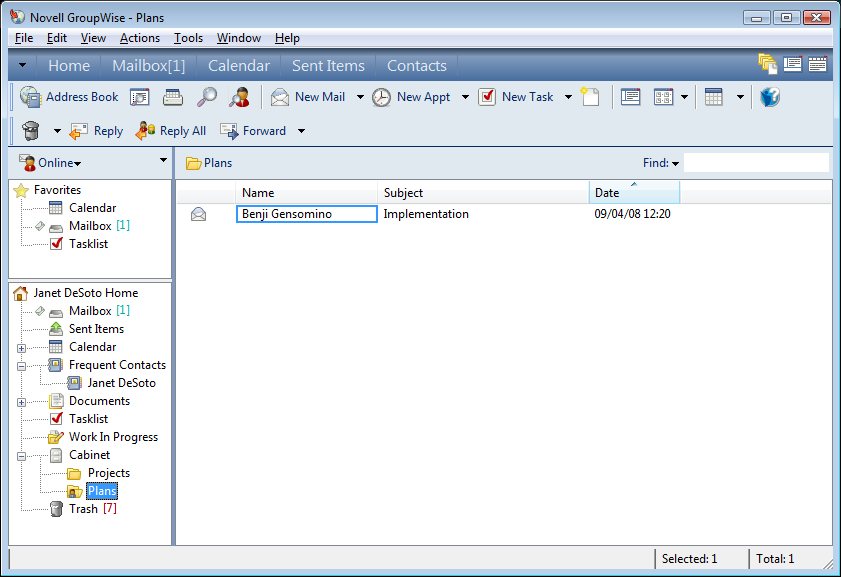Sort by the Date column header
The image size is (841, 577).
coord(635,193)
